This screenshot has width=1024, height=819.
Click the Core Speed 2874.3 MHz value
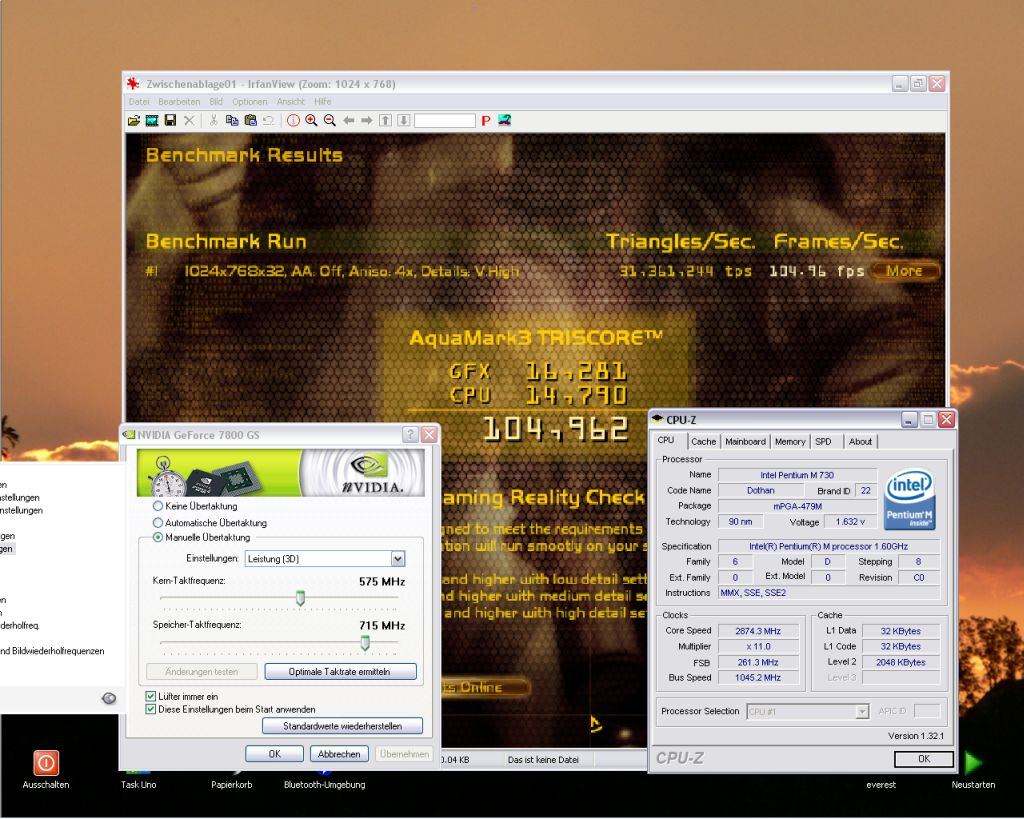pyautogui.click(x=758, y=632)
